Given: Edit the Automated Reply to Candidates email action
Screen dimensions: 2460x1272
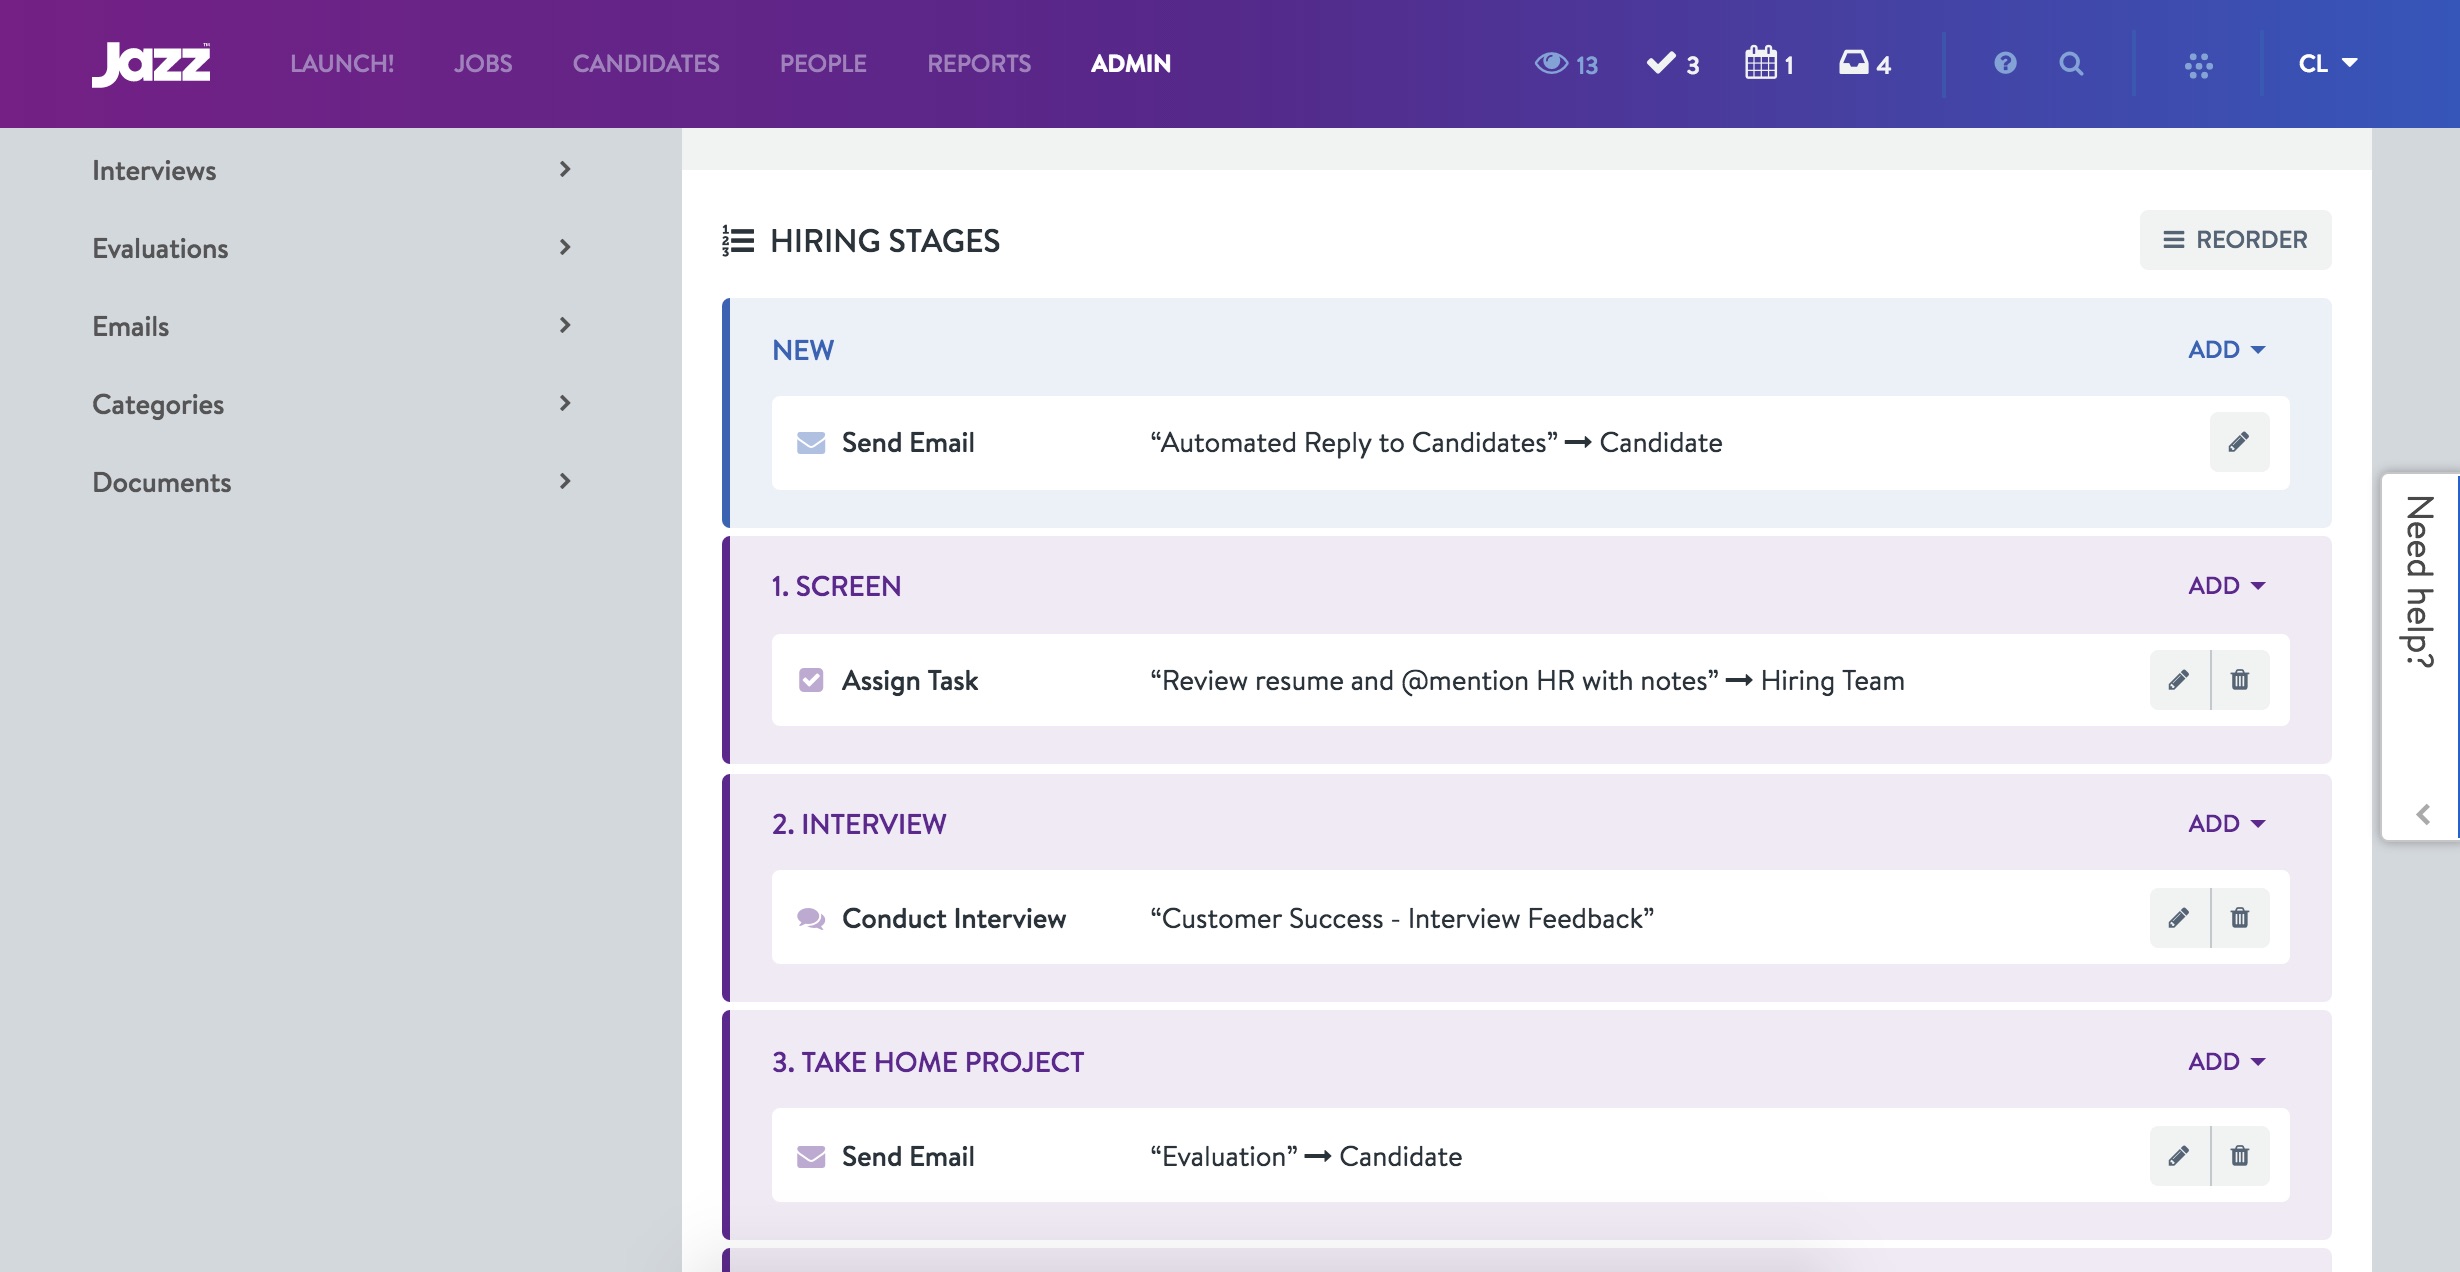Looking at the screenshot, I should (x=2239, y=442).
